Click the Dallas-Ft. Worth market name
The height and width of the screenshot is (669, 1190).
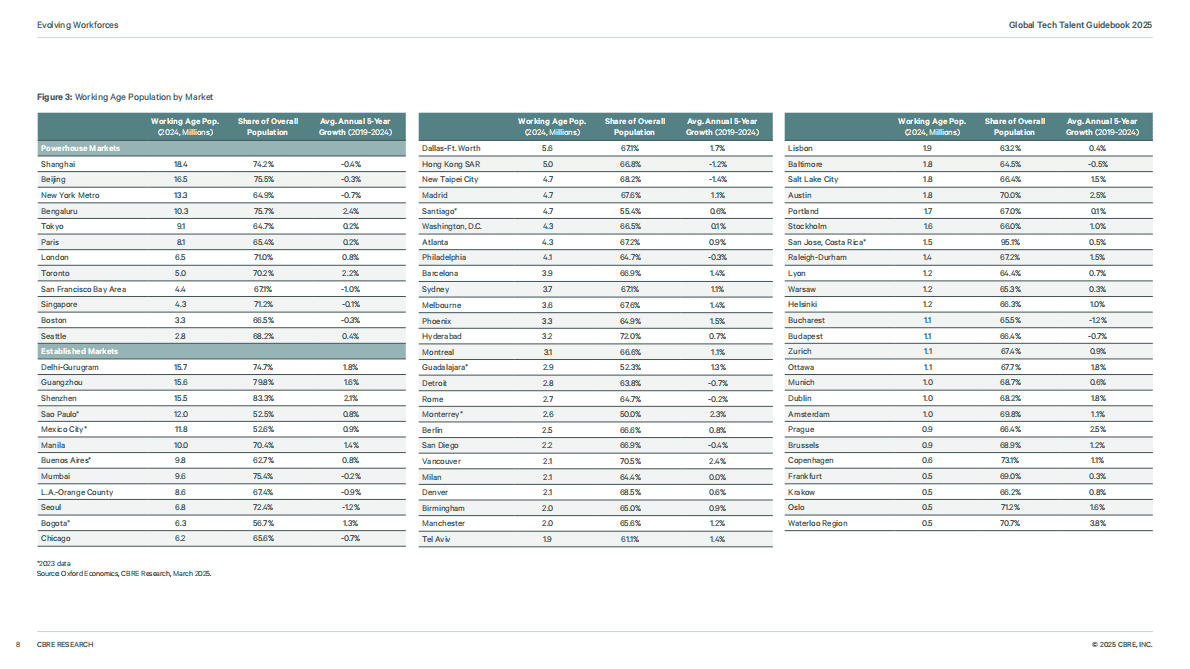pyautogui.click(x=451, y=149)
